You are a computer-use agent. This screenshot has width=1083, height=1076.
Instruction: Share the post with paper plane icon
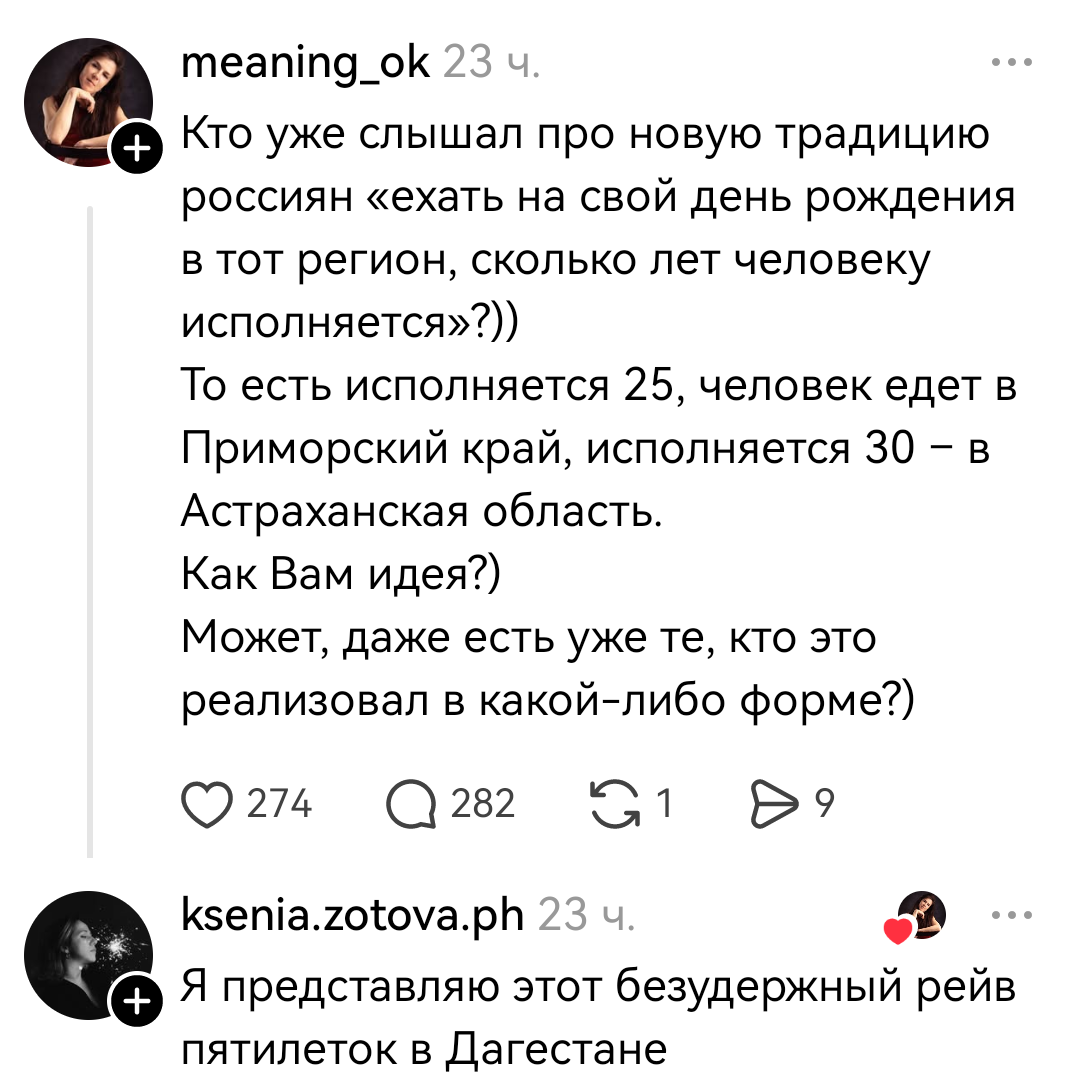click(x=771, y=803)
